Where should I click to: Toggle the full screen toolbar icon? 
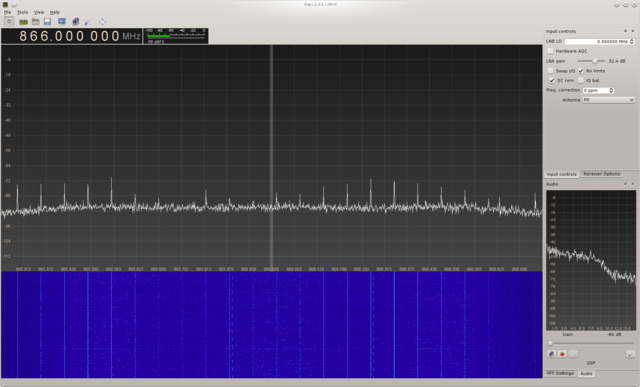[102, 22]
